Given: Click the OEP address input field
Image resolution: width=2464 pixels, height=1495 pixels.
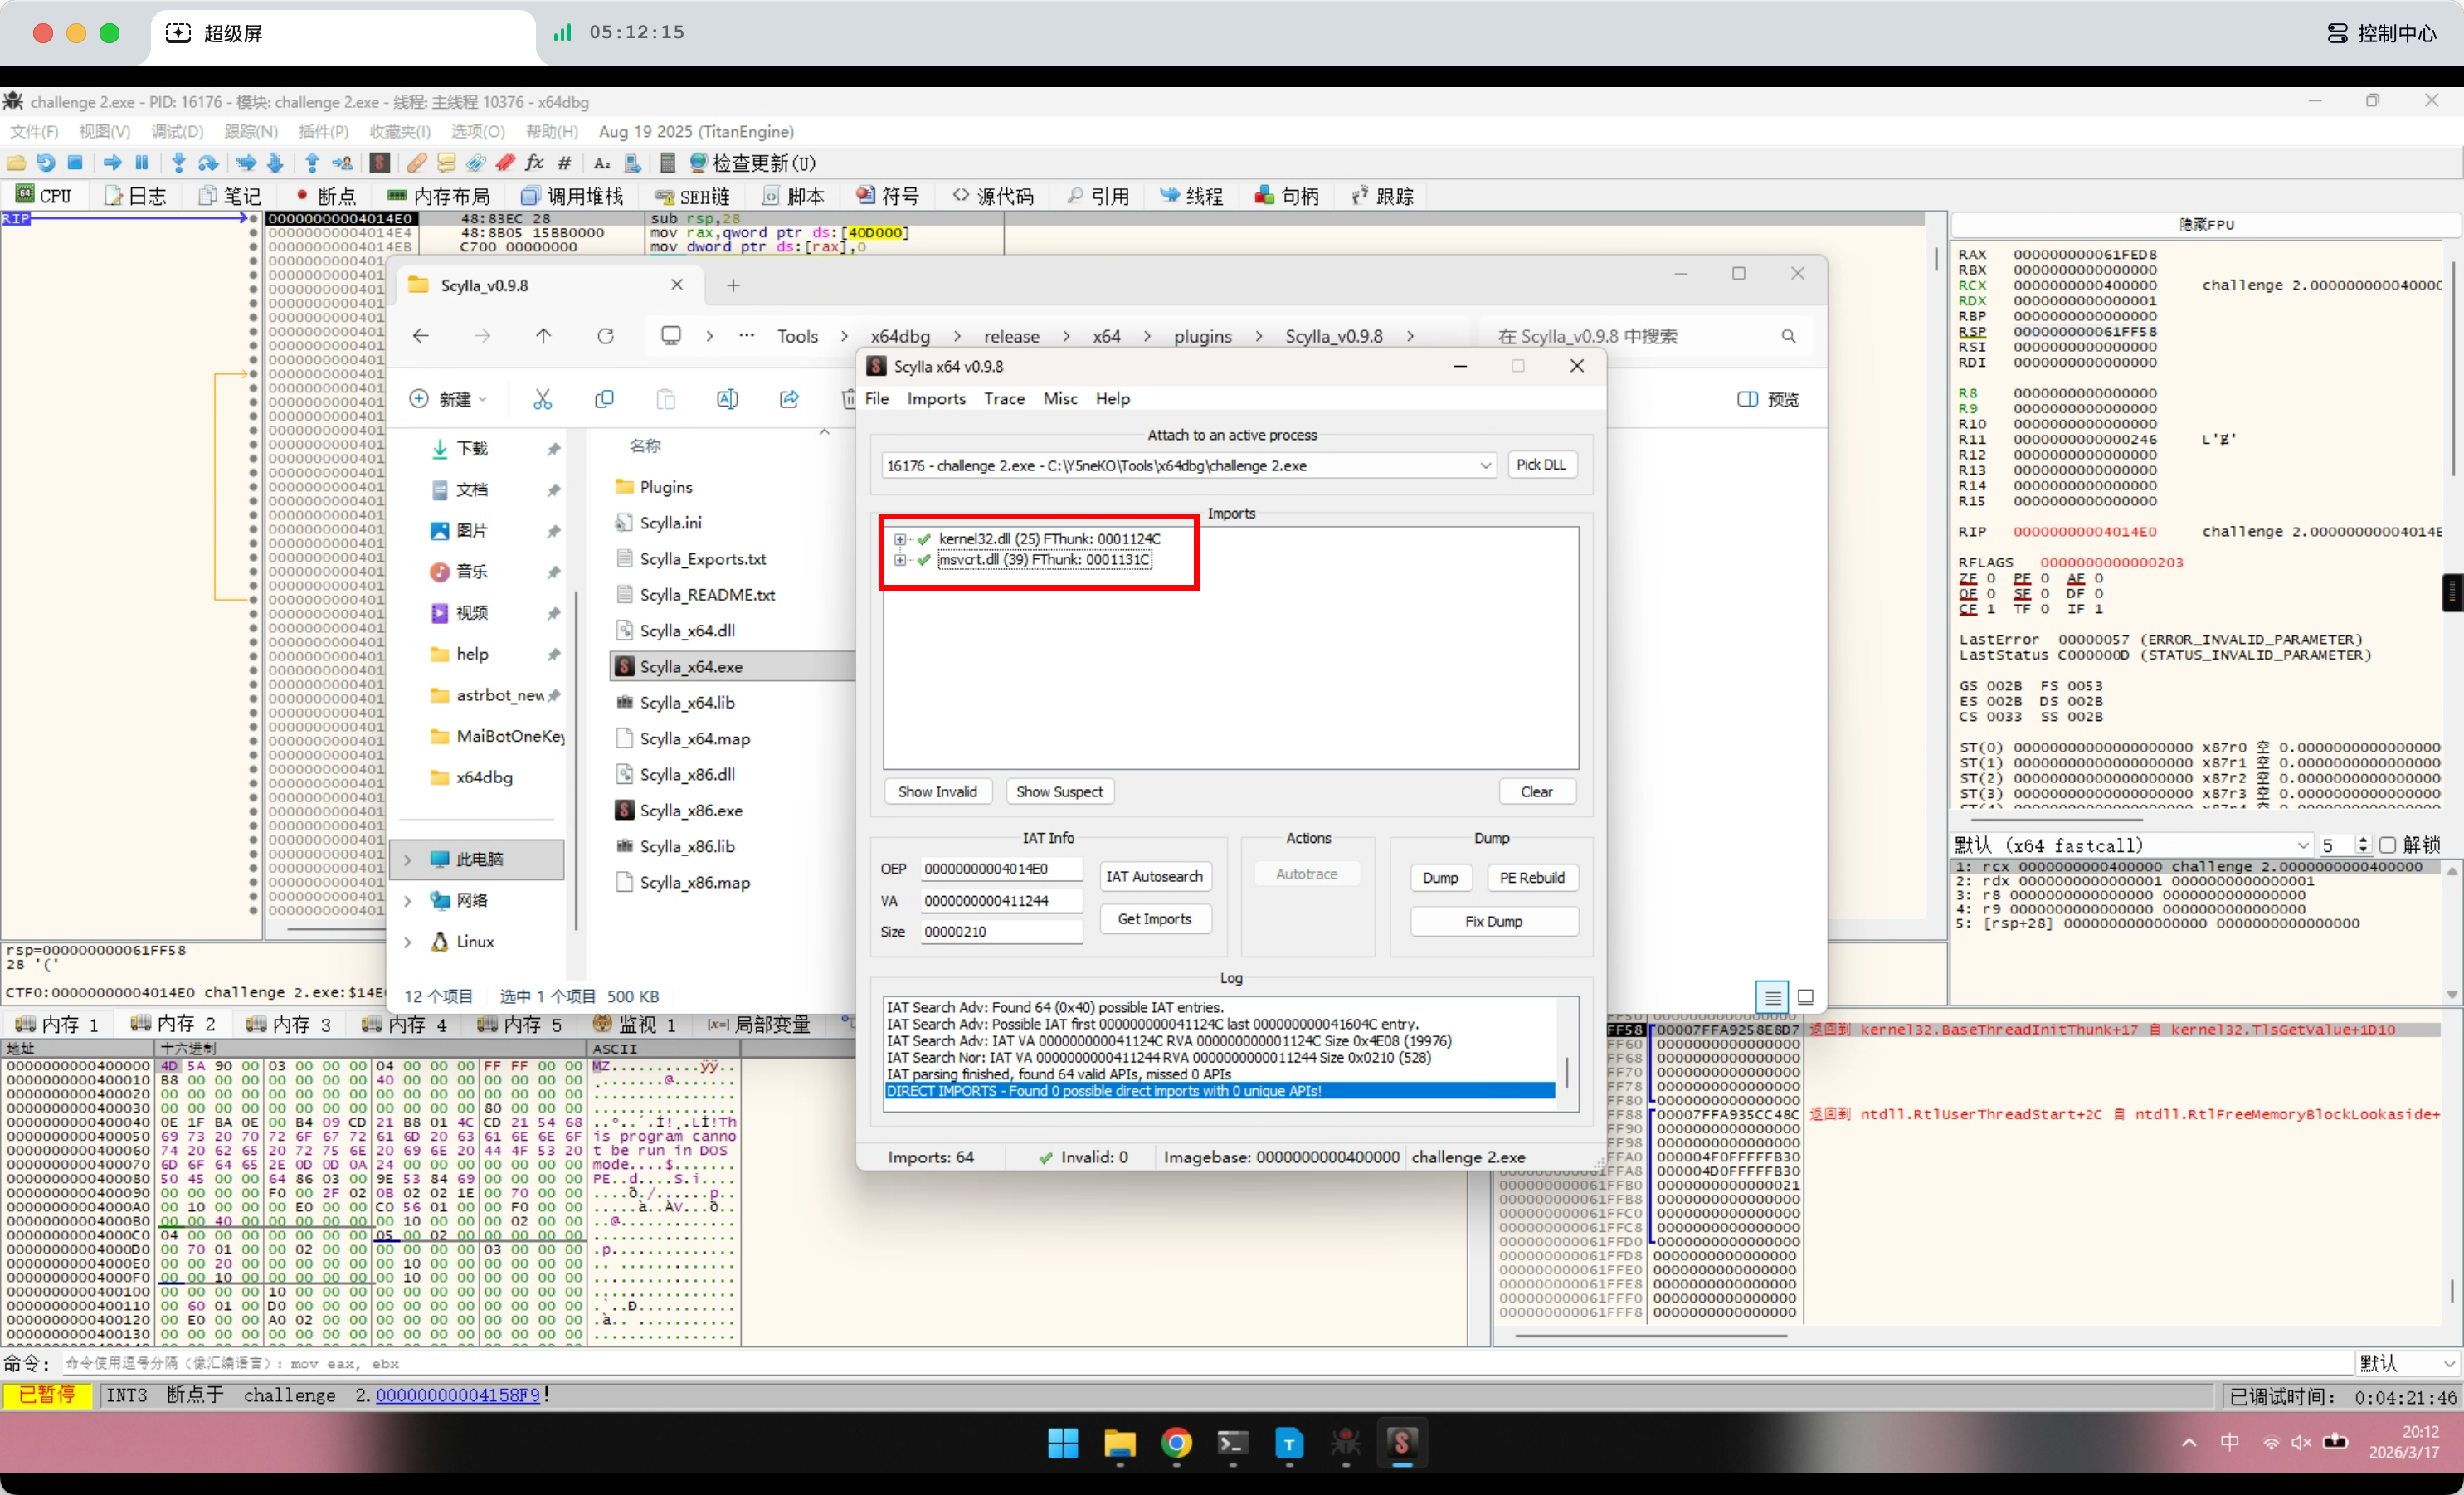Looking at the screenshot, I should [1000, 868].
